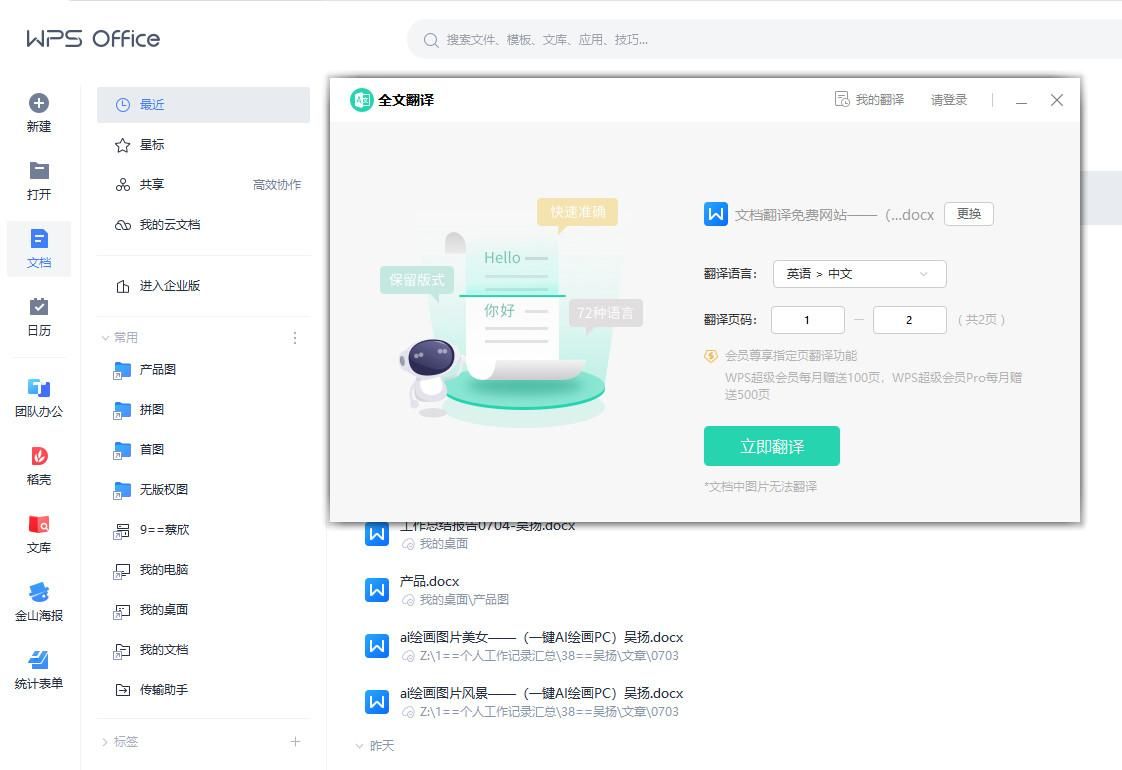Click the W icon of 产品.docx
1122x770 pixels.
(x=377, y=590)
